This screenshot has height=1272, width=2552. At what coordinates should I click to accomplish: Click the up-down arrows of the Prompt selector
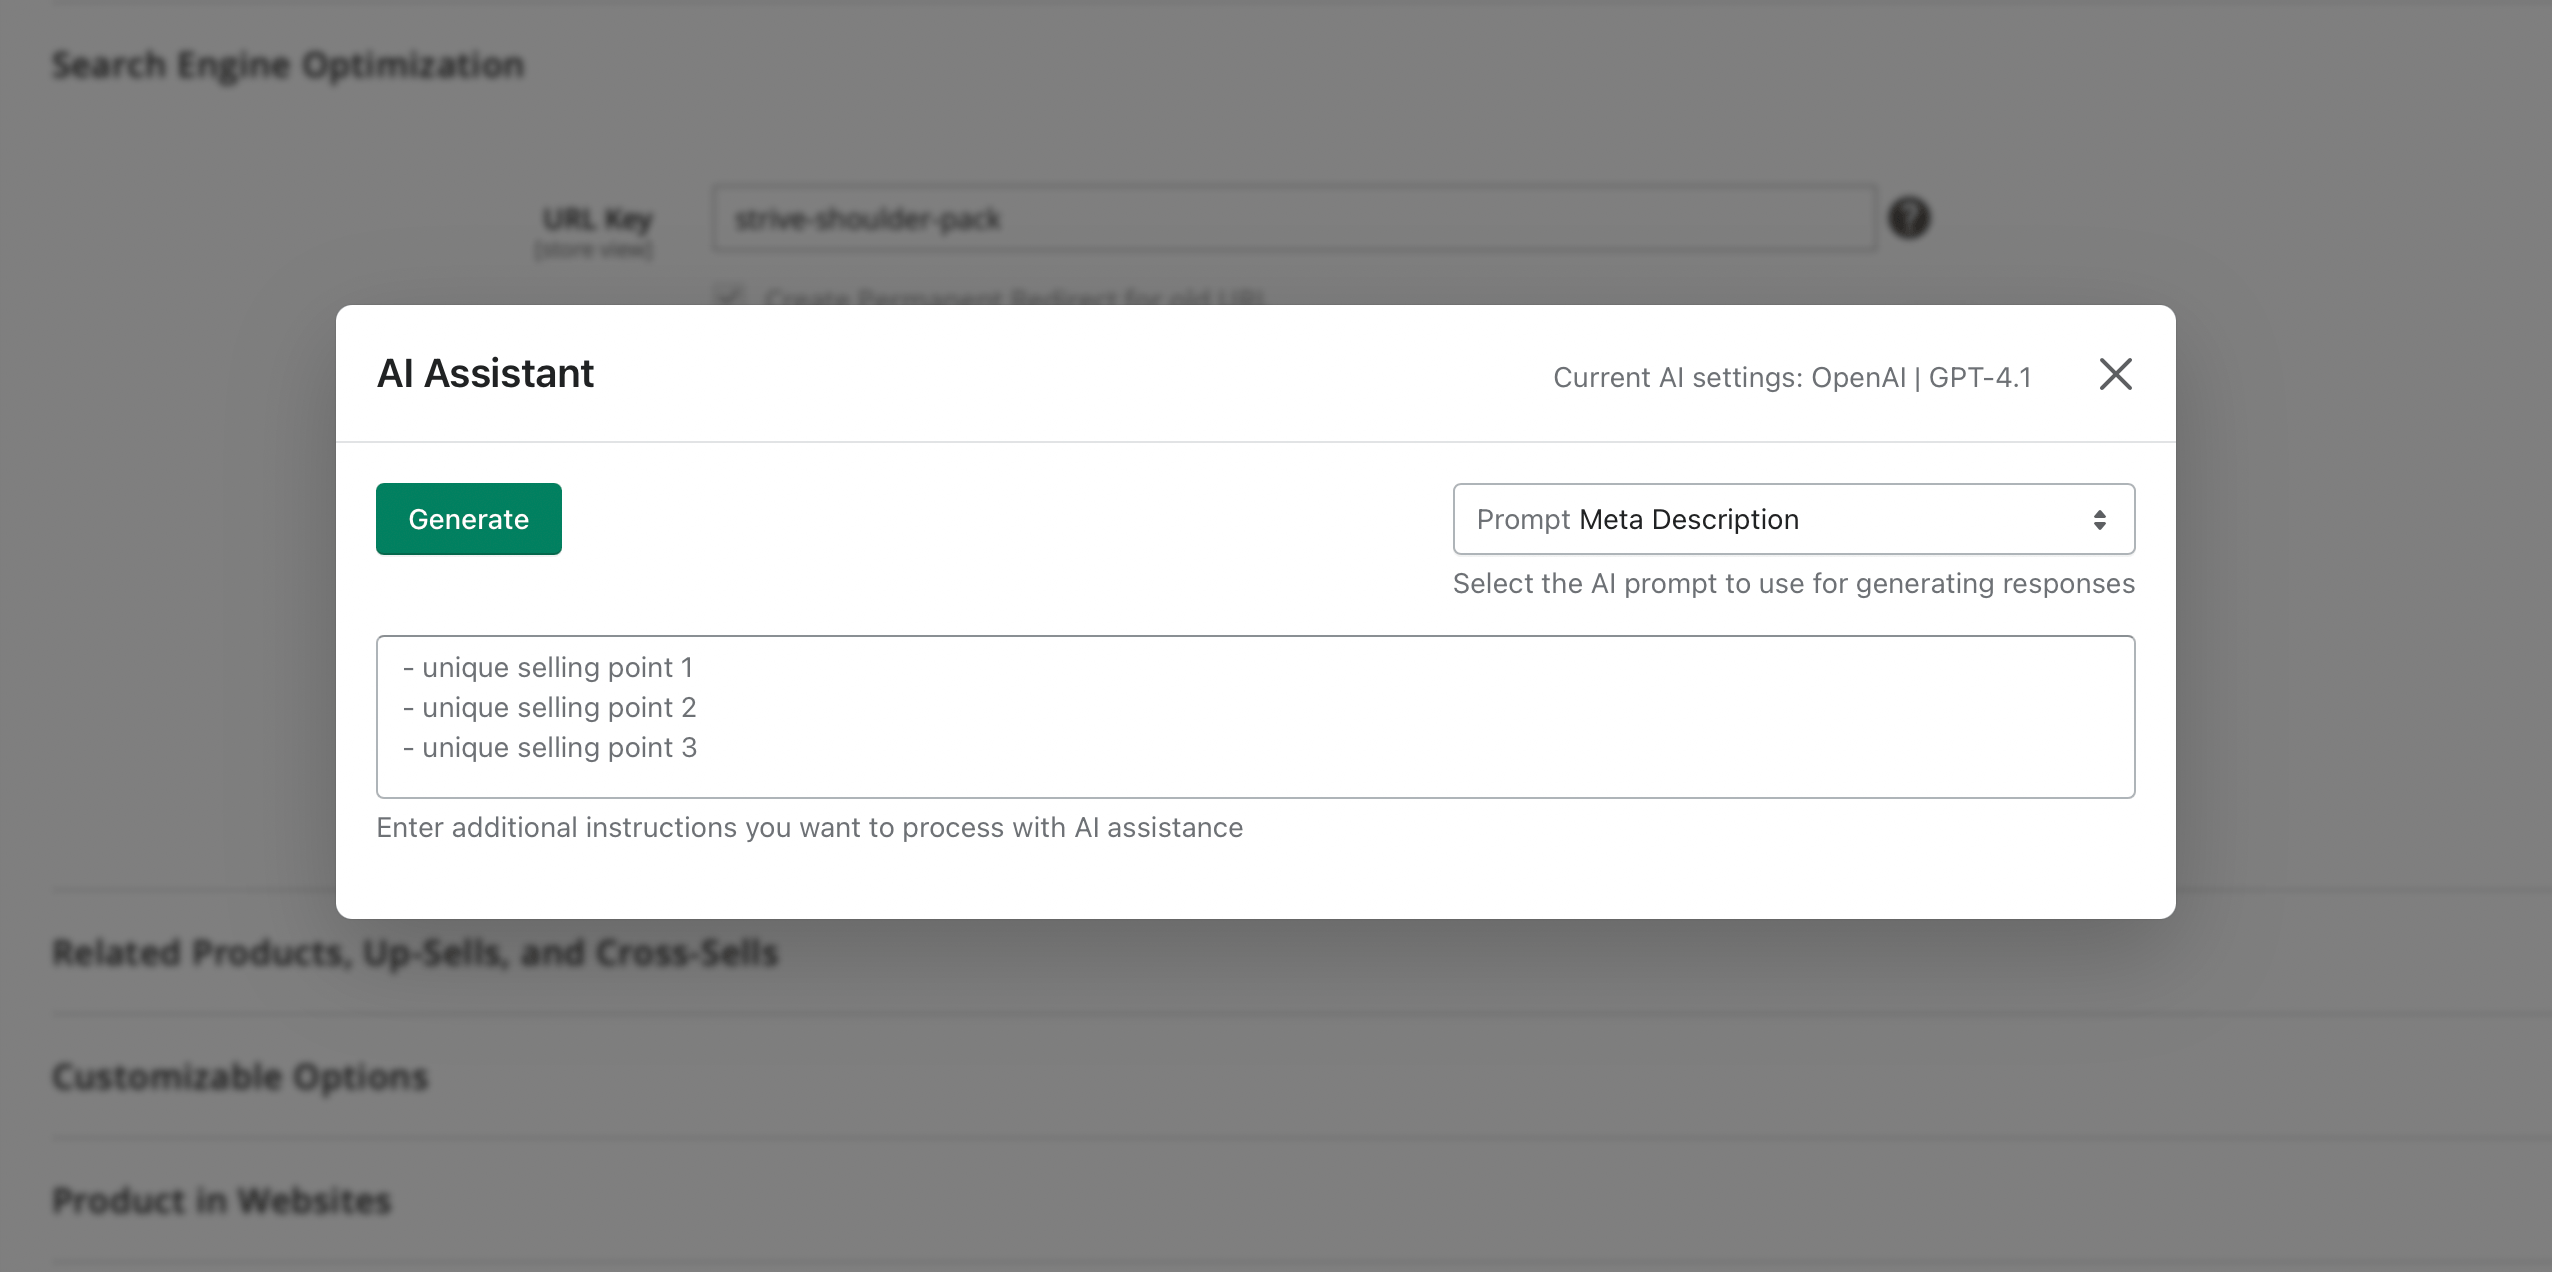pos(2099,520)
